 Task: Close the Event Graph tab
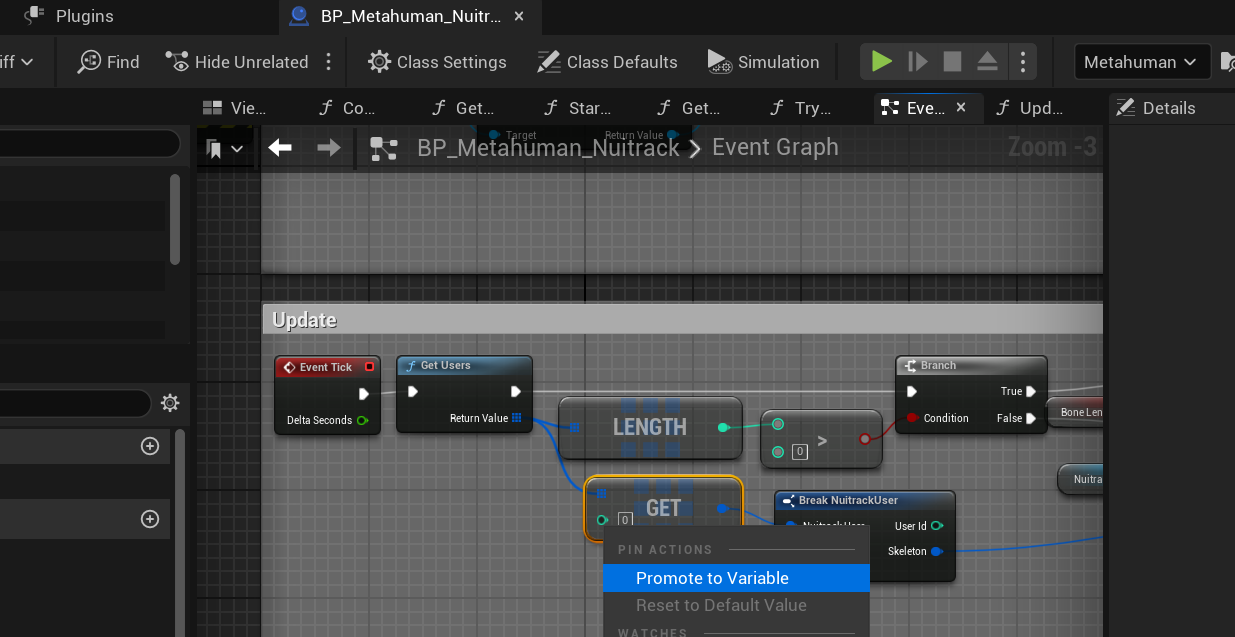(961, 108)
